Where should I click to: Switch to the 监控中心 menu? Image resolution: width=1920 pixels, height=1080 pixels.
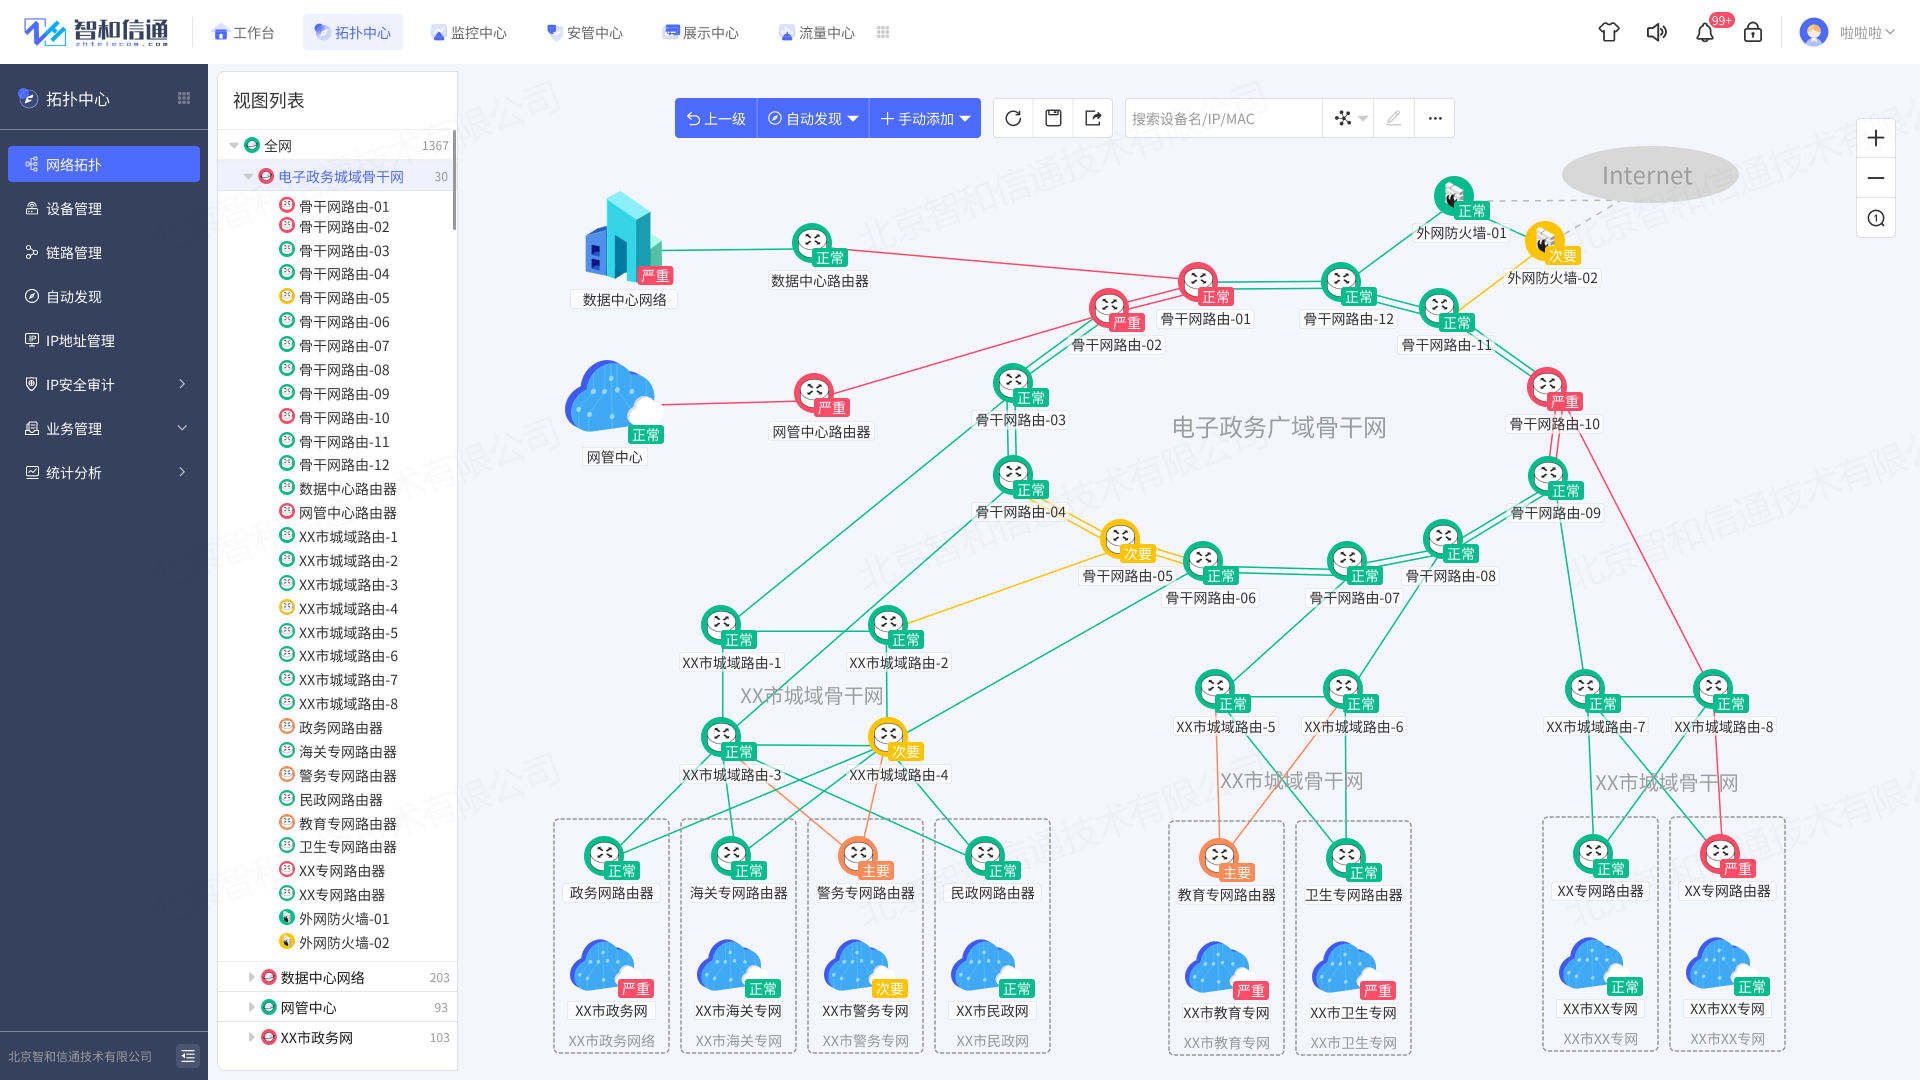click(x=470, y=31)
